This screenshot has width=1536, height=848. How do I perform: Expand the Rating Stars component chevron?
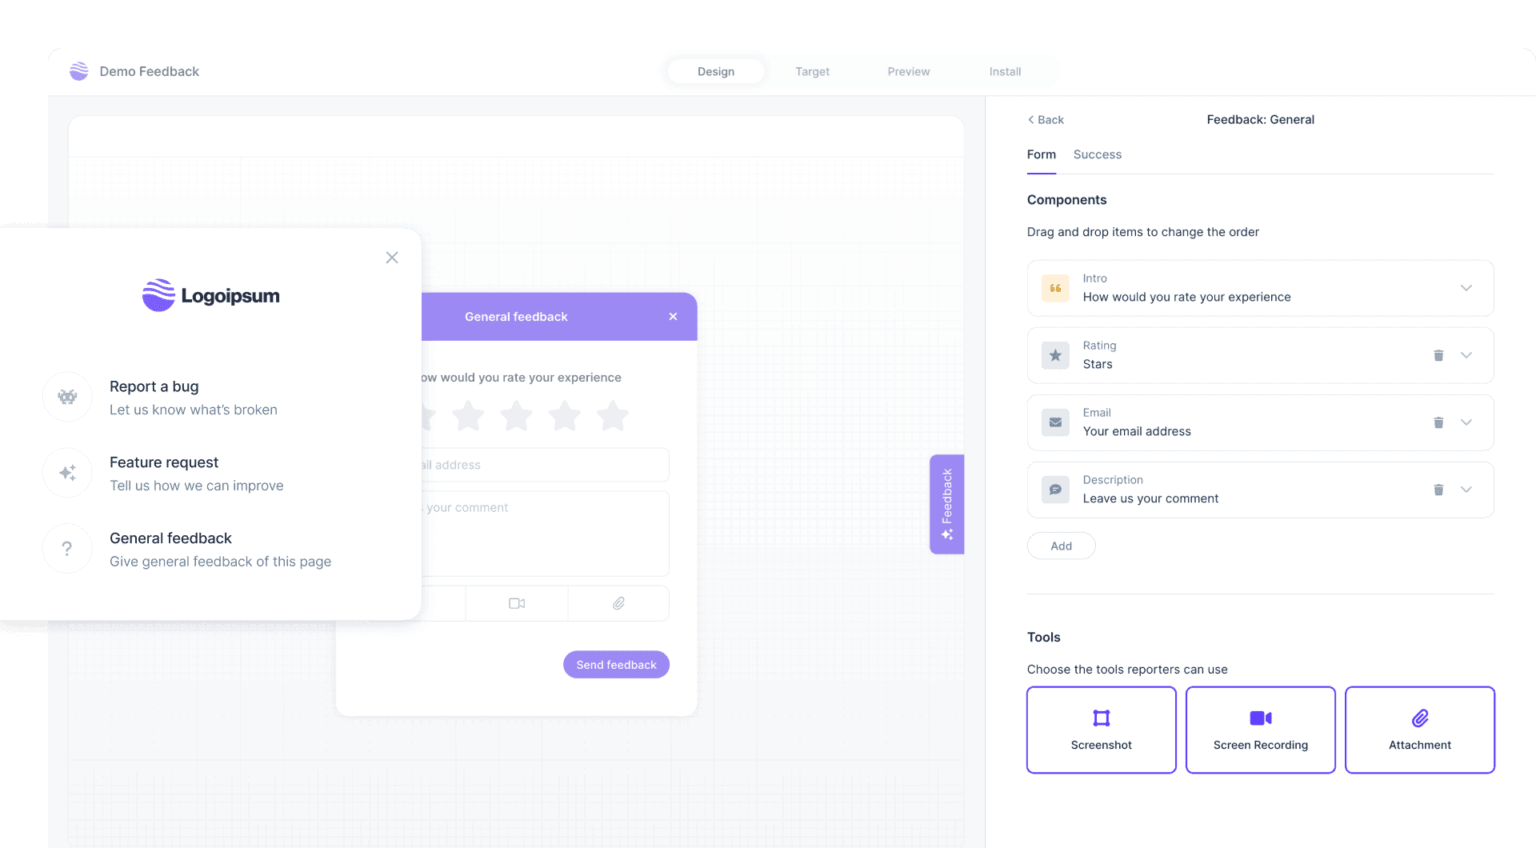[1466, 355]
